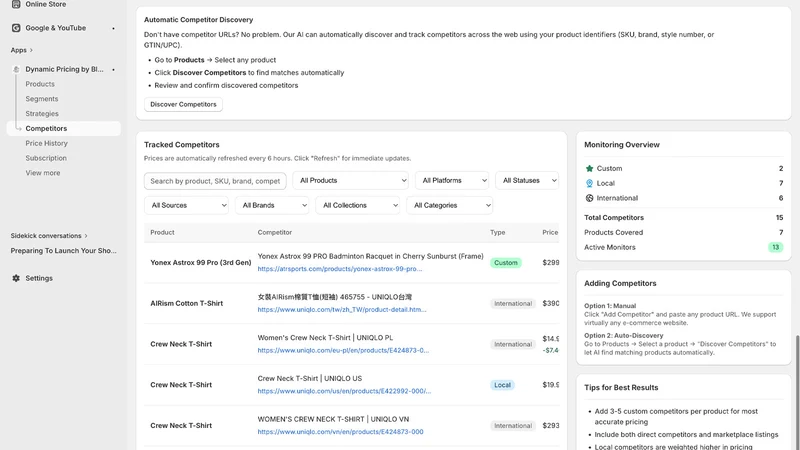The height and width of the screenshot is (450, 800).
Task: Open the All Collections dropdown
Action: [x=358, y=206]
